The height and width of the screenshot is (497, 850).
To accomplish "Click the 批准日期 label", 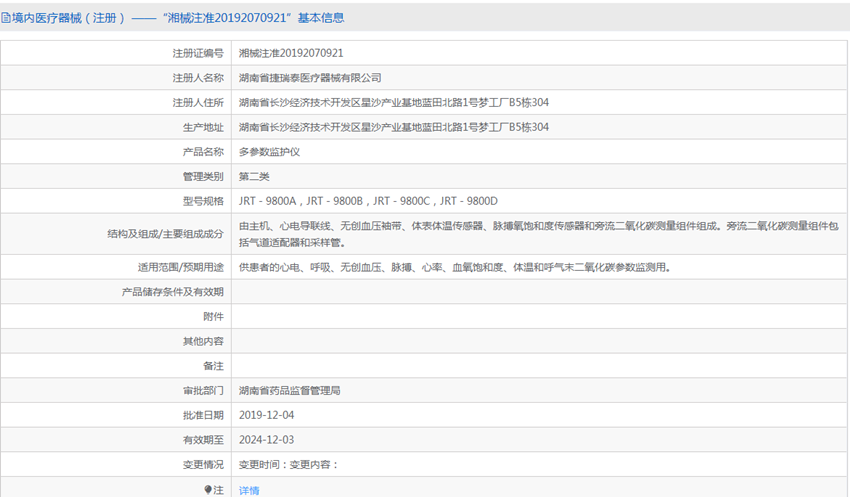I will (x=203, y=415).
